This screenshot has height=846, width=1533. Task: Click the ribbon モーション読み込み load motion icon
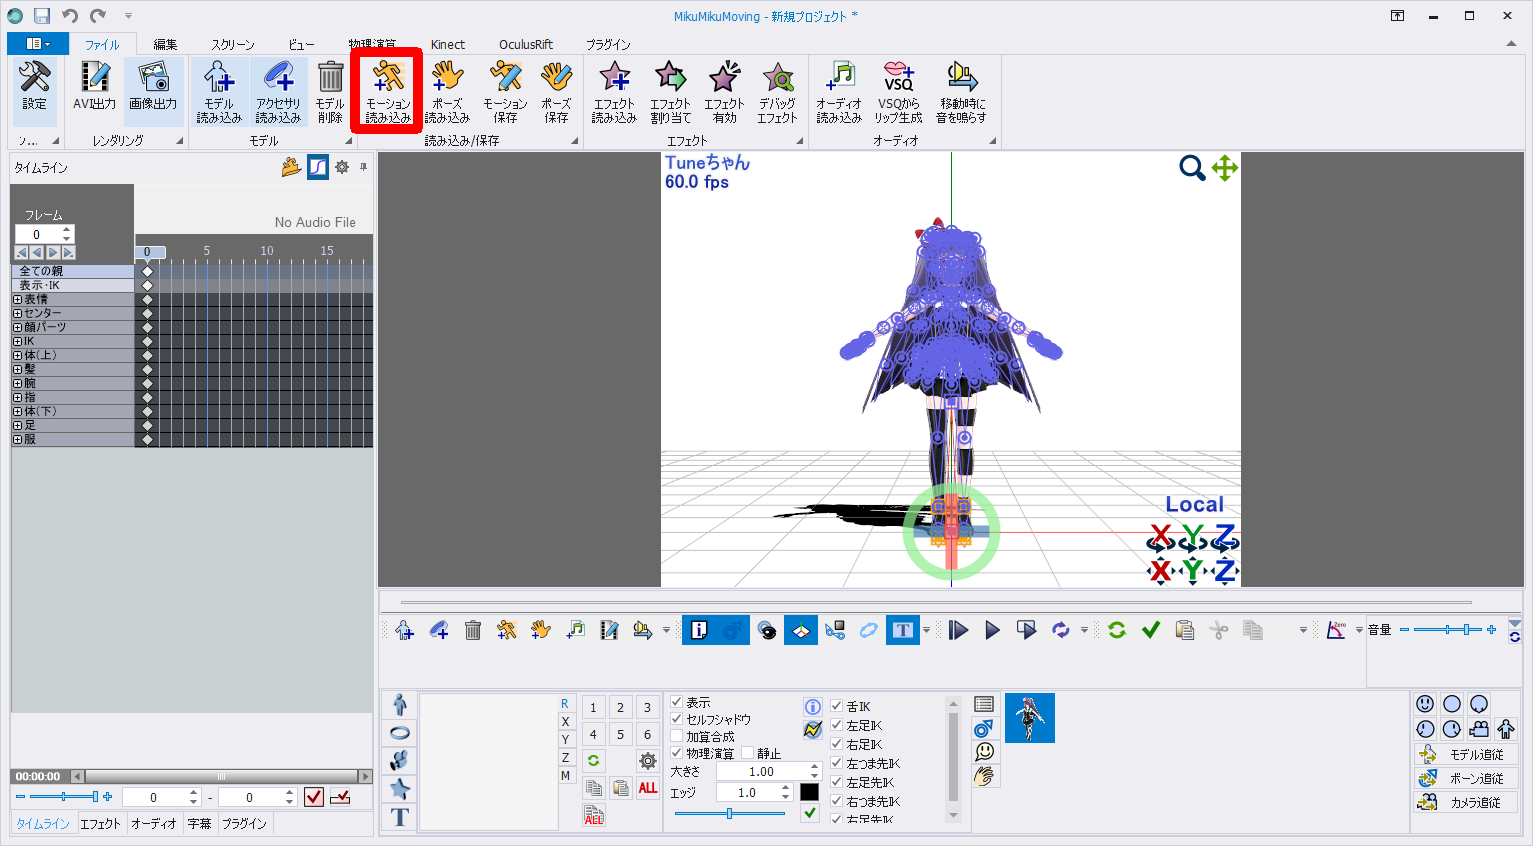pyautogui.click(x=388, y=91)
